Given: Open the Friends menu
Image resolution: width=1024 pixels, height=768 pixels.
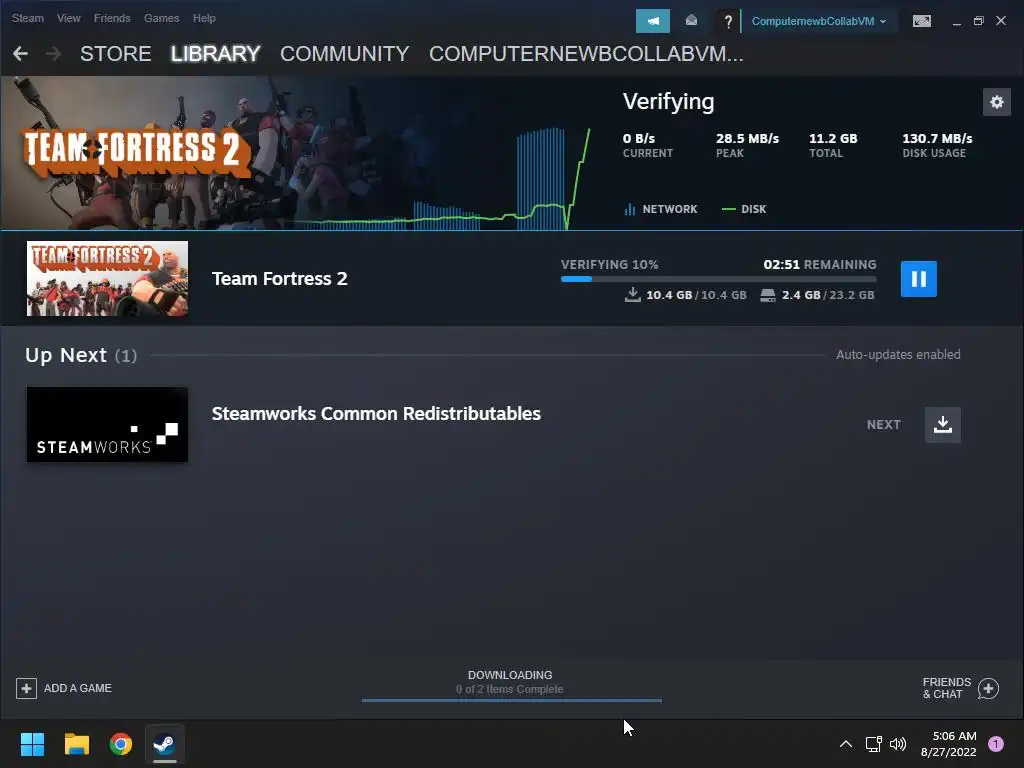Looking at the screenshot, I should tap(112, 18).
